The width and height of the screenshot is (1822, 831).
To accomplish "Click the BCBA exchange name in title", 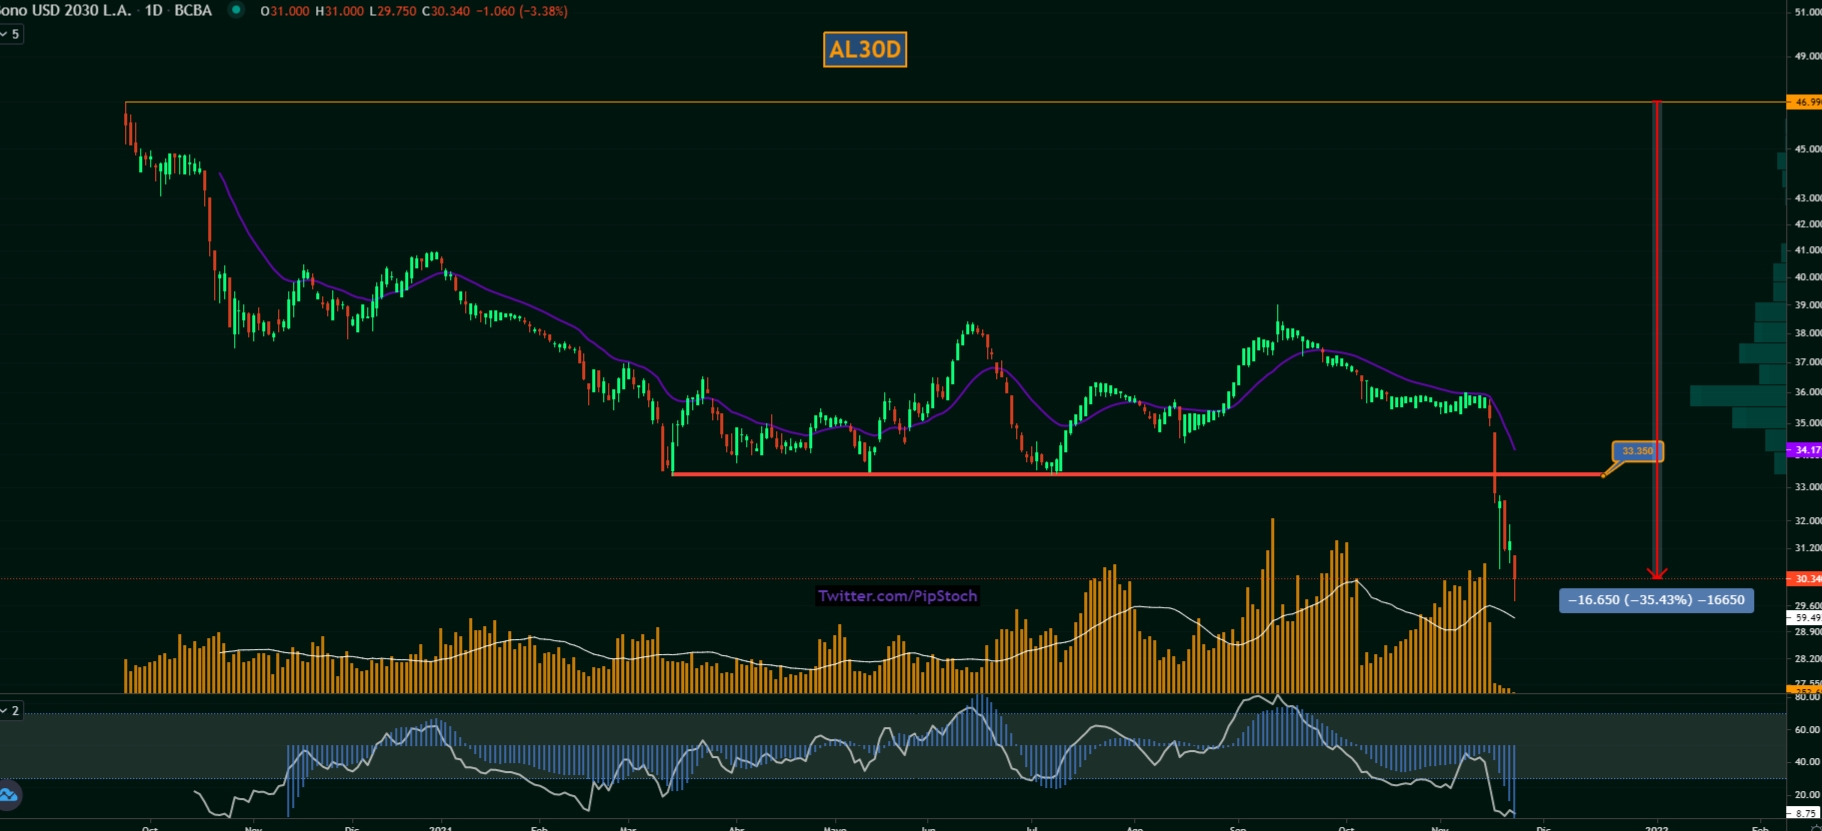I will click(x=193, y=10).
